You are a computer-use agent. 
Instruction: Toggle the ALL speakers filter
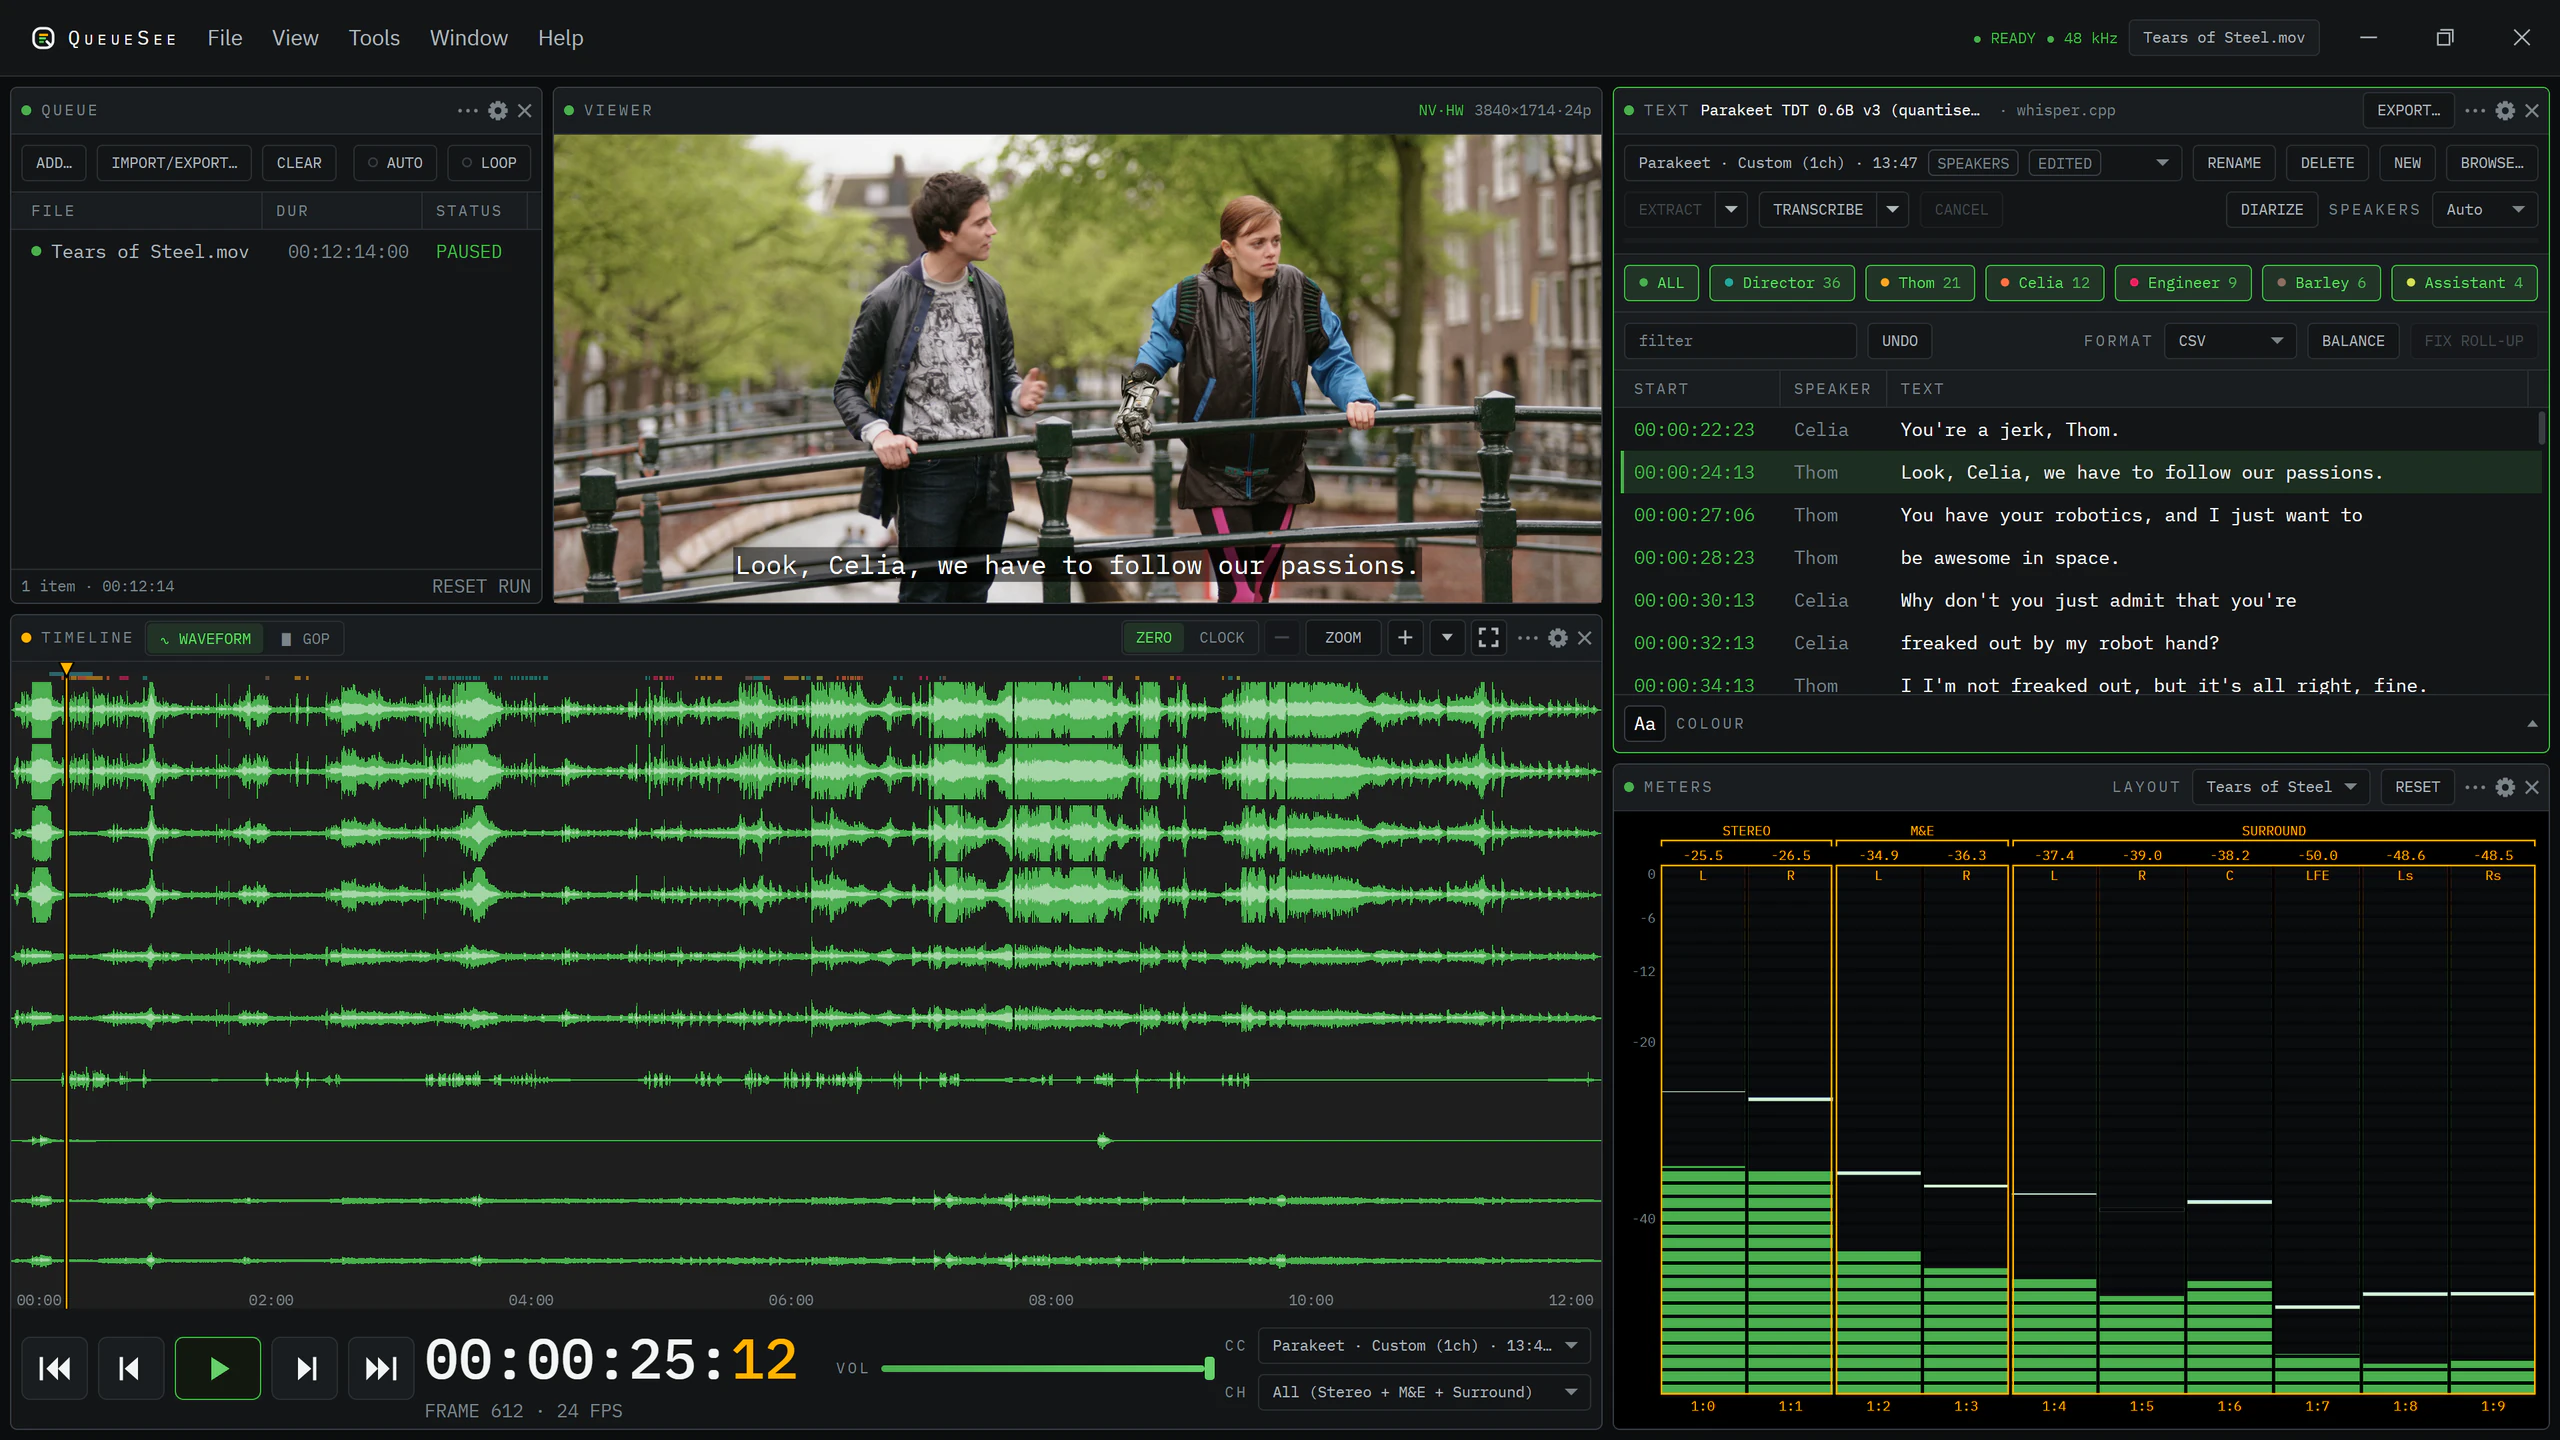tap(1661, 283)
